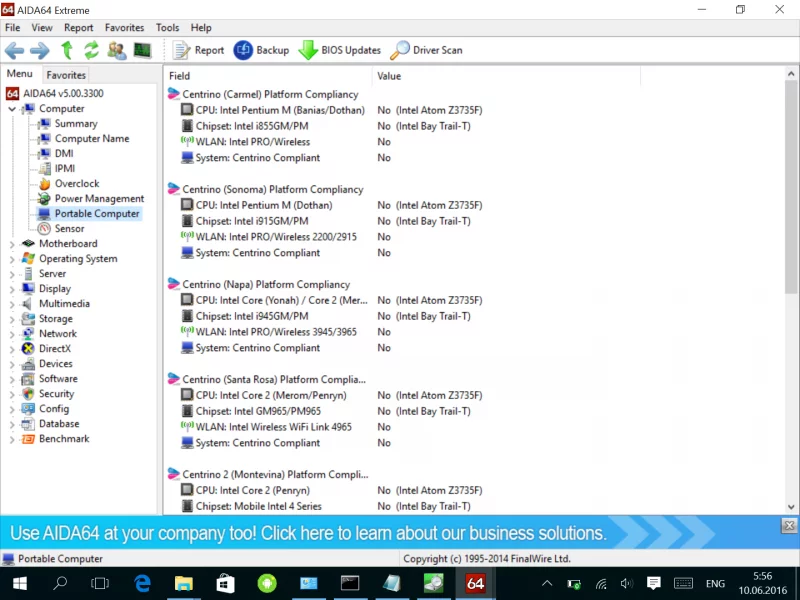Switch to the Favorites tab
This screenshot has width=800, height=600.
point(66,75)
